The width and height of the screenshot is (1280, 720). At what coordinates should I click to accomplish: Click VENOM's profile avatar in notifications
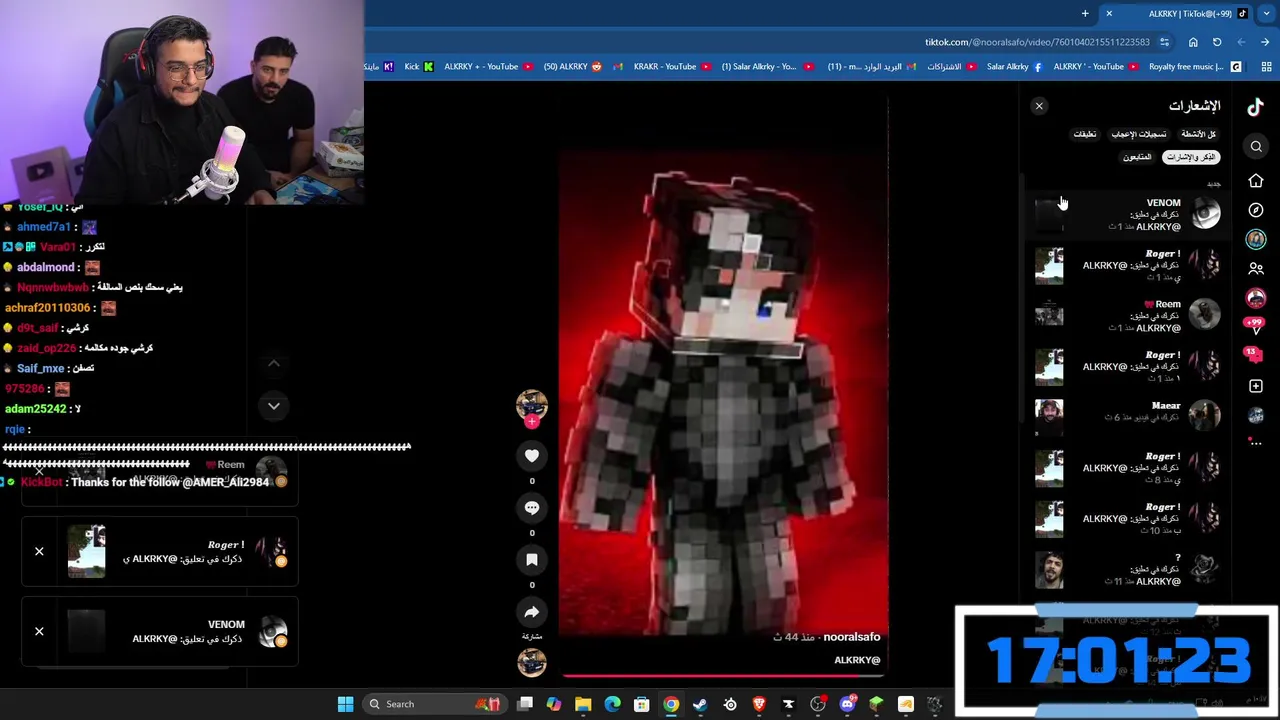(x=1205, y=213)
